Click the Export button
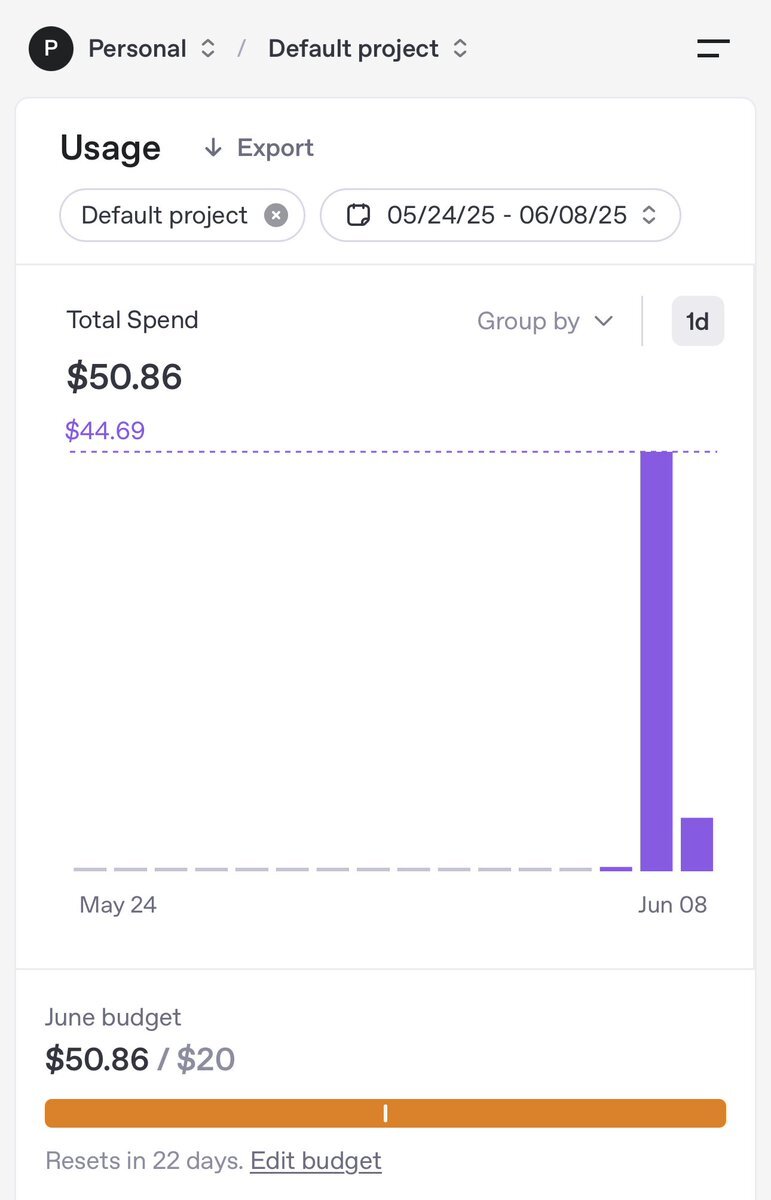Viewport: 771px width, 1200px height. (260, 148)
